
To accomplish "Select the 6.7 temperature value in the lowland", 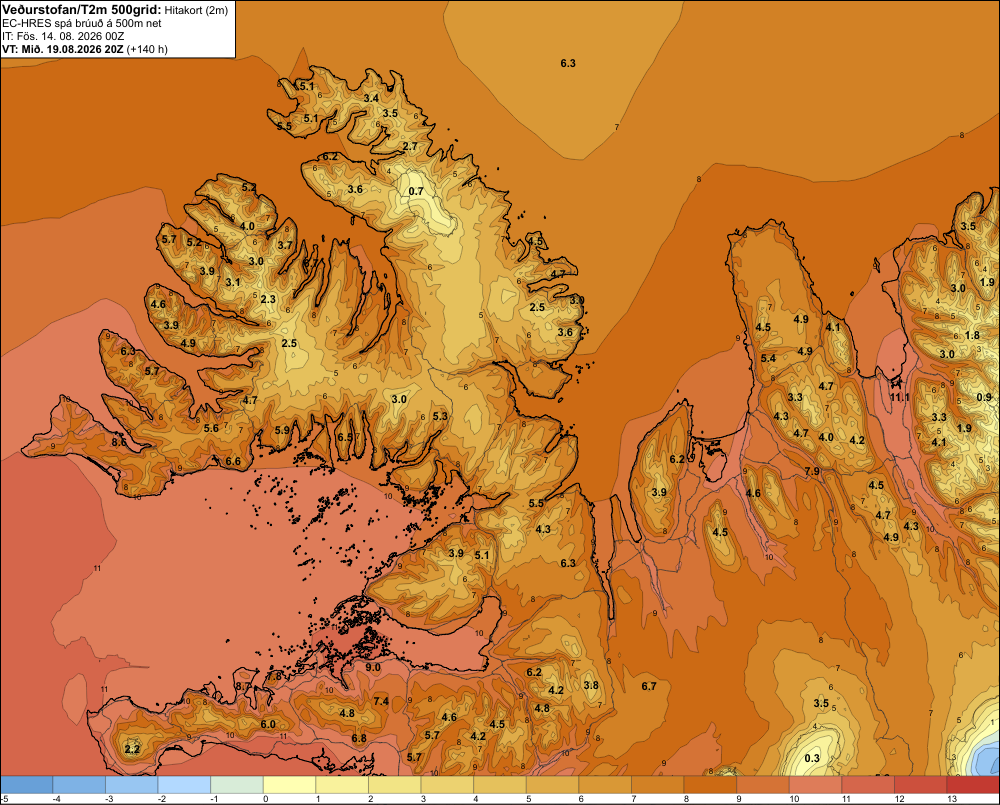I will click(649, 686).
